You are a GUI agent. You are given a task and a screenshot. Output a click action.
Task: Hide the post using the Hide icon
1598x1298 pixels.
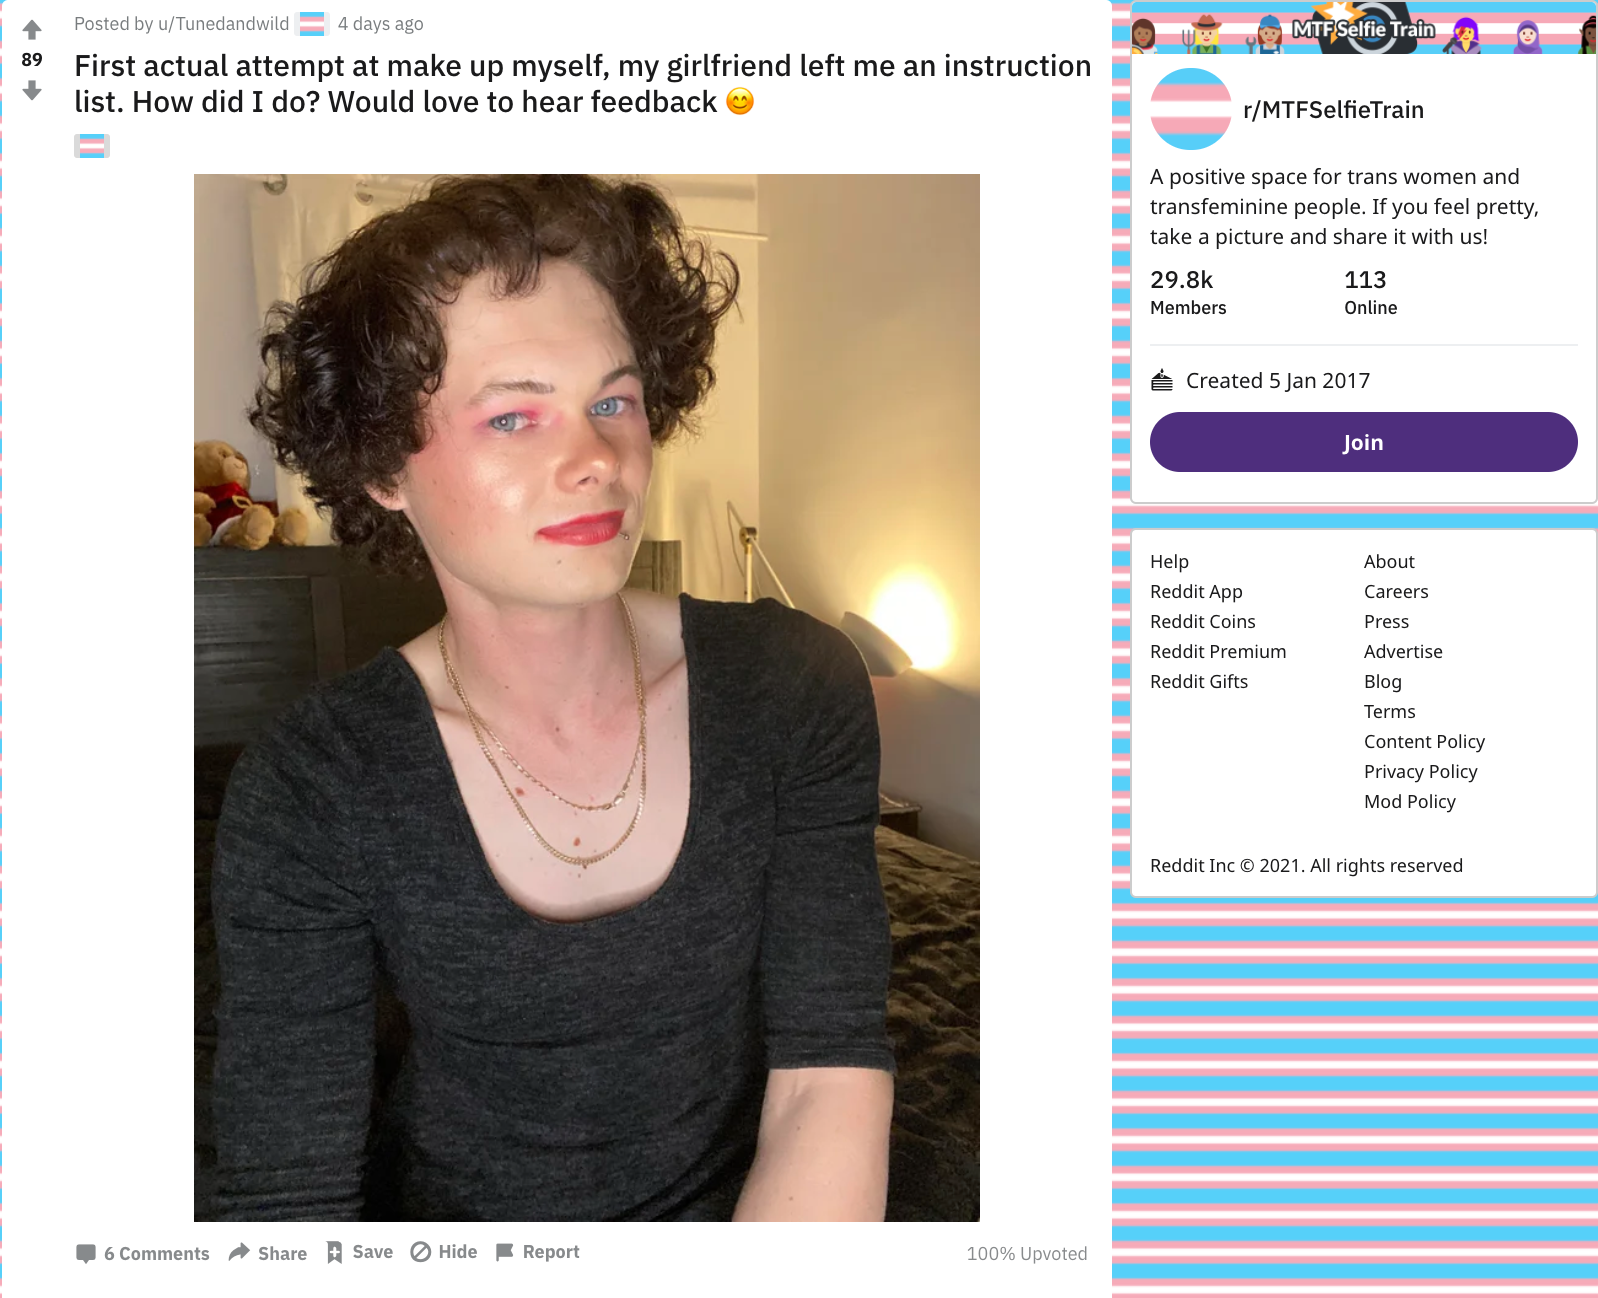pos(421,1252)
